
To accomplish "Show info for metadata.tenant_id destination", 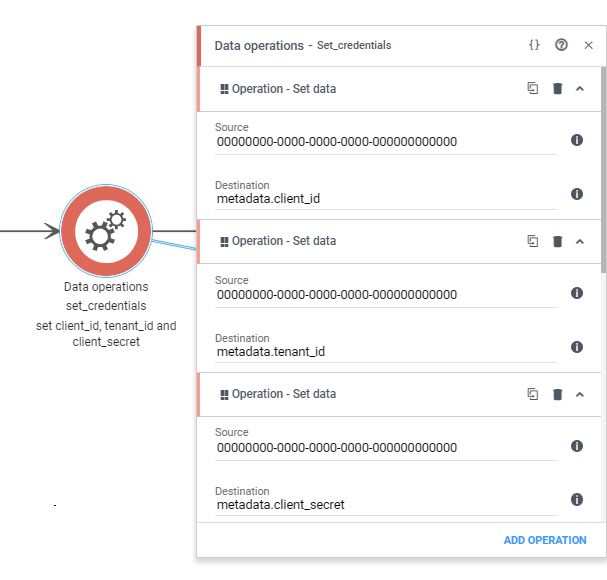I will point(577,347).
